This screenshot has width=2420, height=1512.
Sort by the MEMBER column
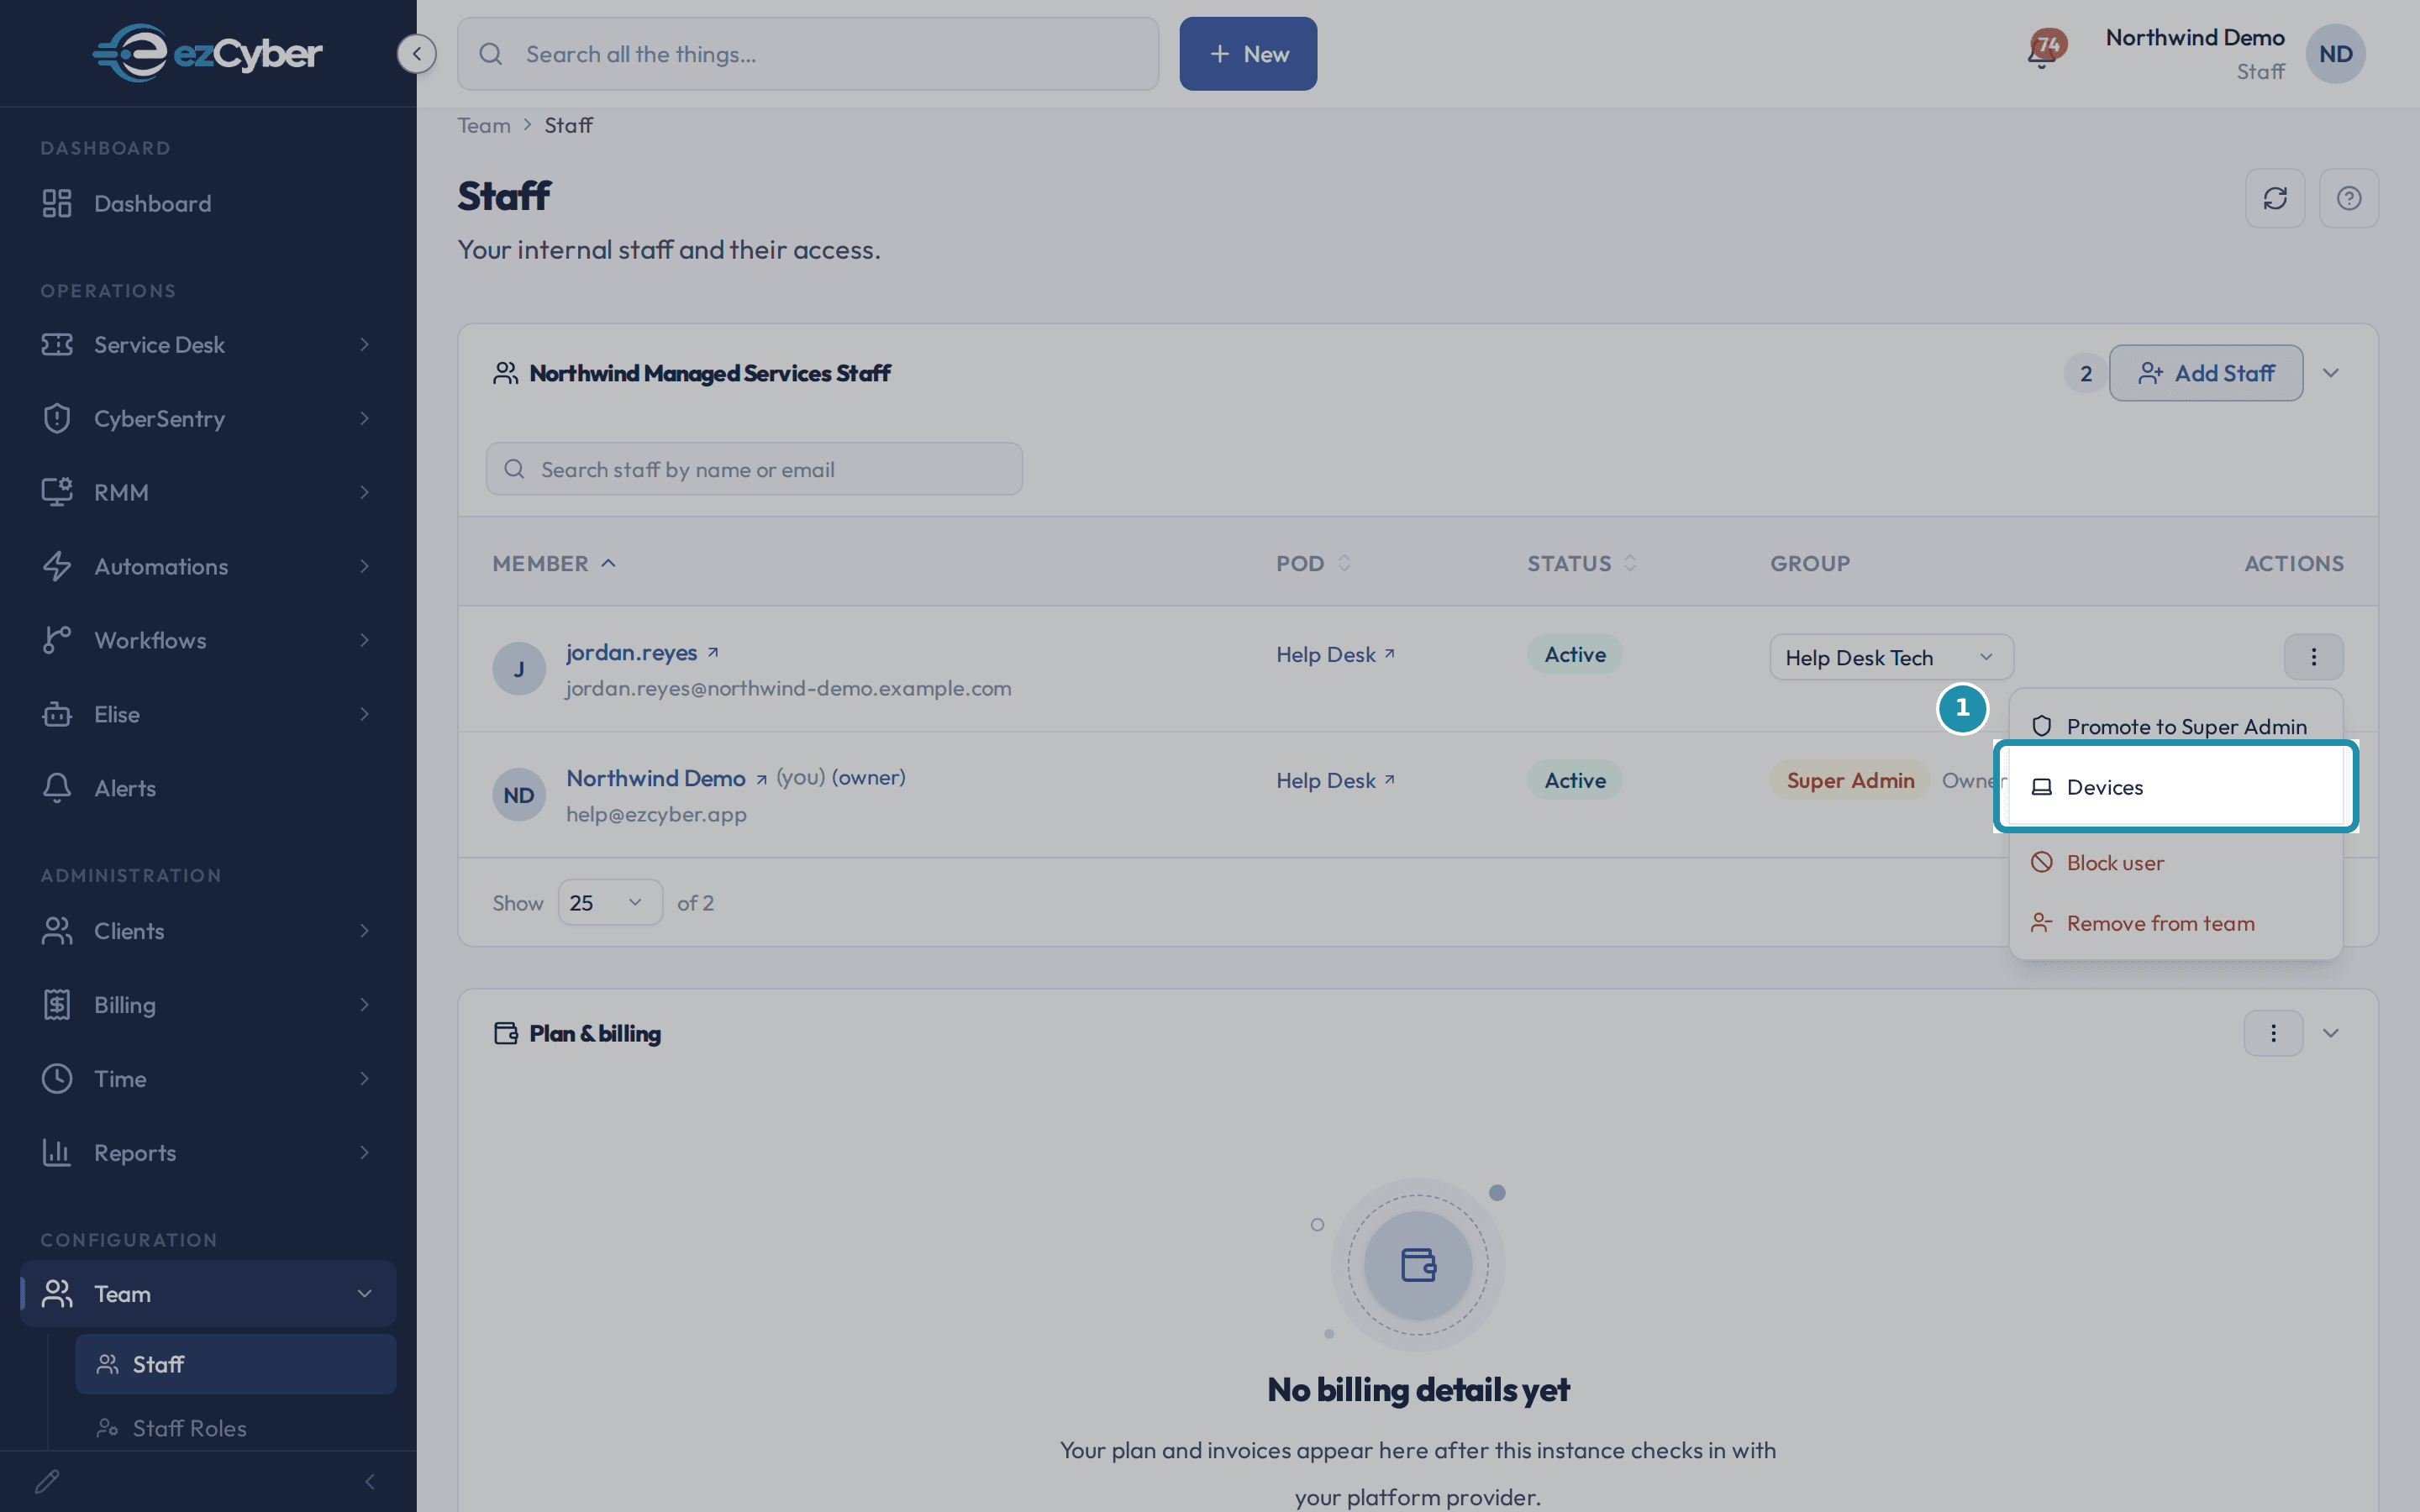click(x=554, y=563)
